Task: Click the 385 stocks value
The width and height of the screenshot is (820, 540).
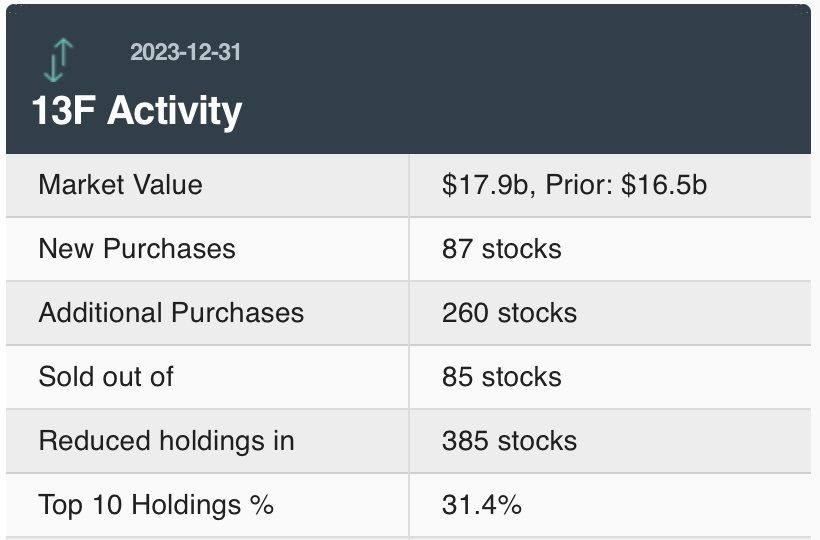Action: [x=509, y=441]
